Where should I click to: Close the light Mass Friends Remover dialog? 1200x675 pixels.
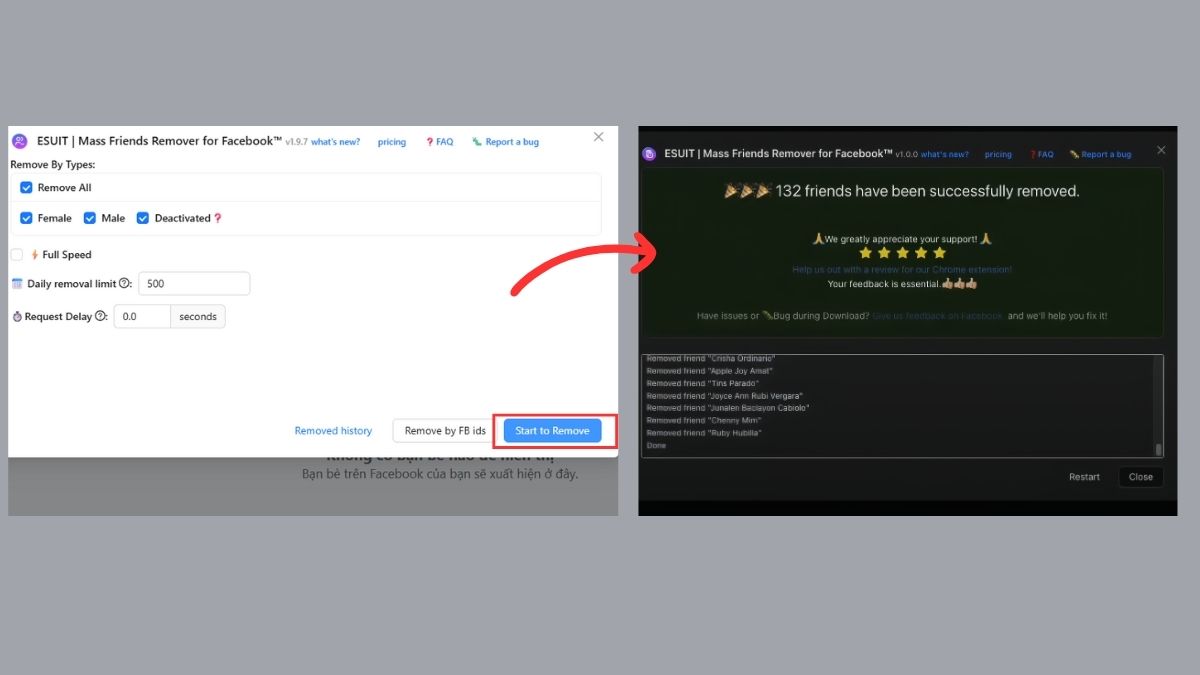599,137
